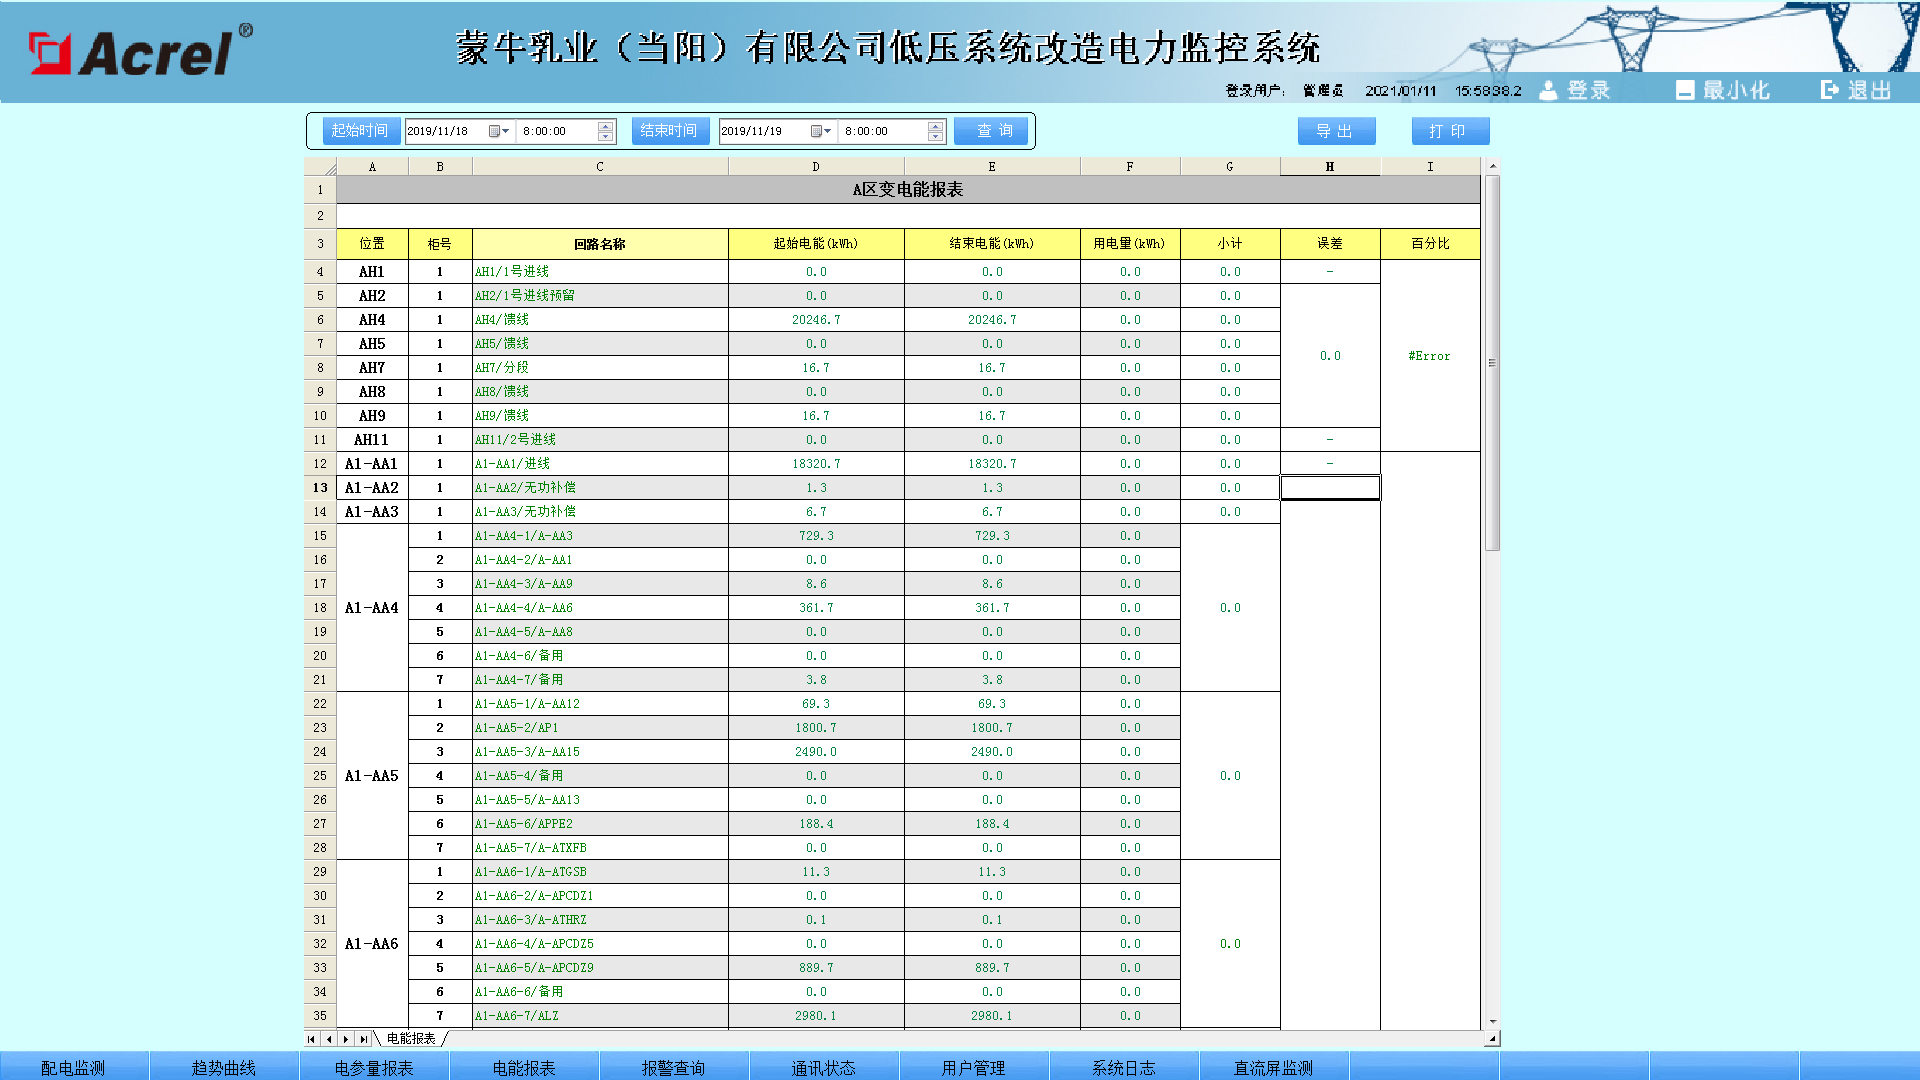Open 报警查询 bottom menu tab
The height and width of the screenshot is (1080, 1920).
pyautogui.click(x=673, y=1067)
